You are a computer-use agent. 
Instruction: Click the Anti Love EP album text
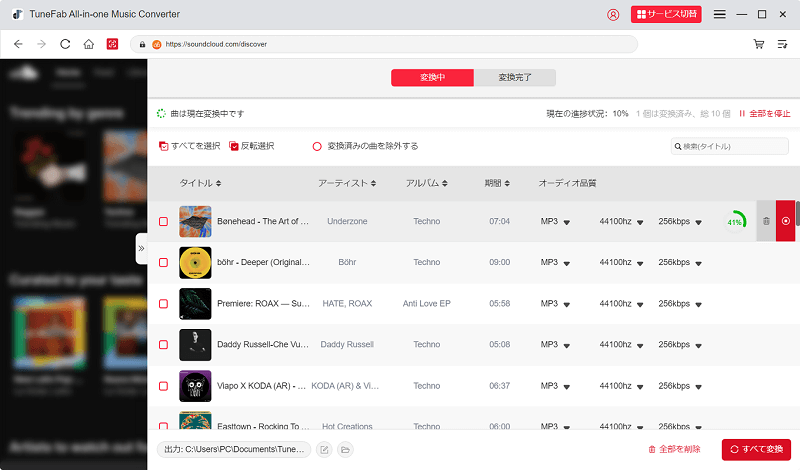point(427,304)
